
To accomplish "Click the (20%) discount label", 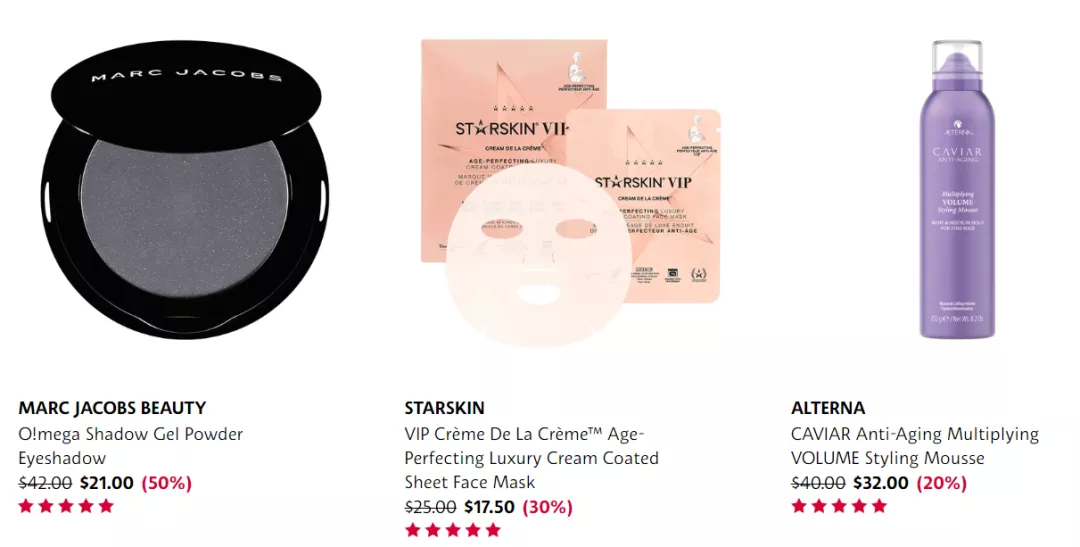I will click(x=942, y=483).
